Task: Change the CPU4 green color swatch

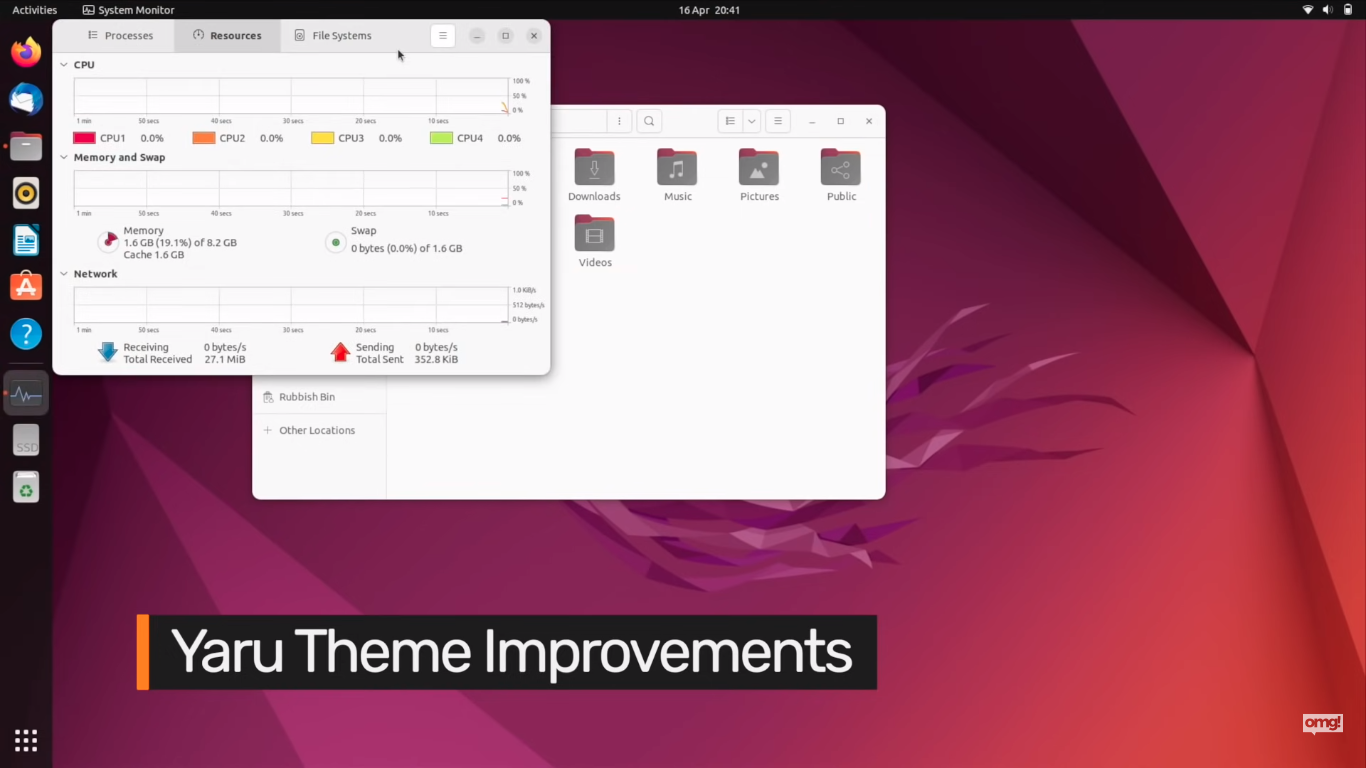Action: click(441, 138)
